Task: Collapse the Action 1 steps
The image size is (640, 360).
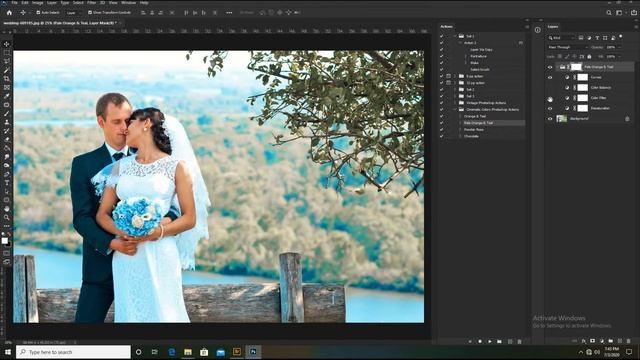Action: 460,43
